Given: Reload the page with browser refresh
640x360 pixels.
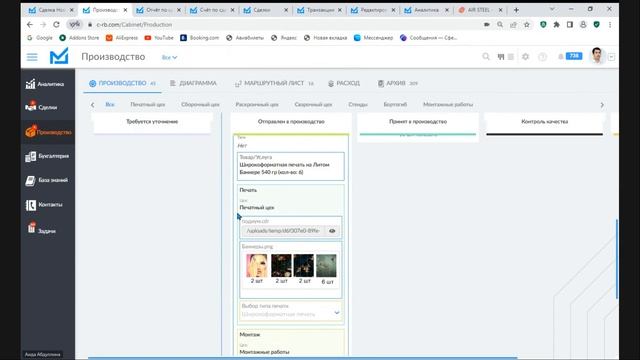Looking at the screenshot, I should pos(56,24).
